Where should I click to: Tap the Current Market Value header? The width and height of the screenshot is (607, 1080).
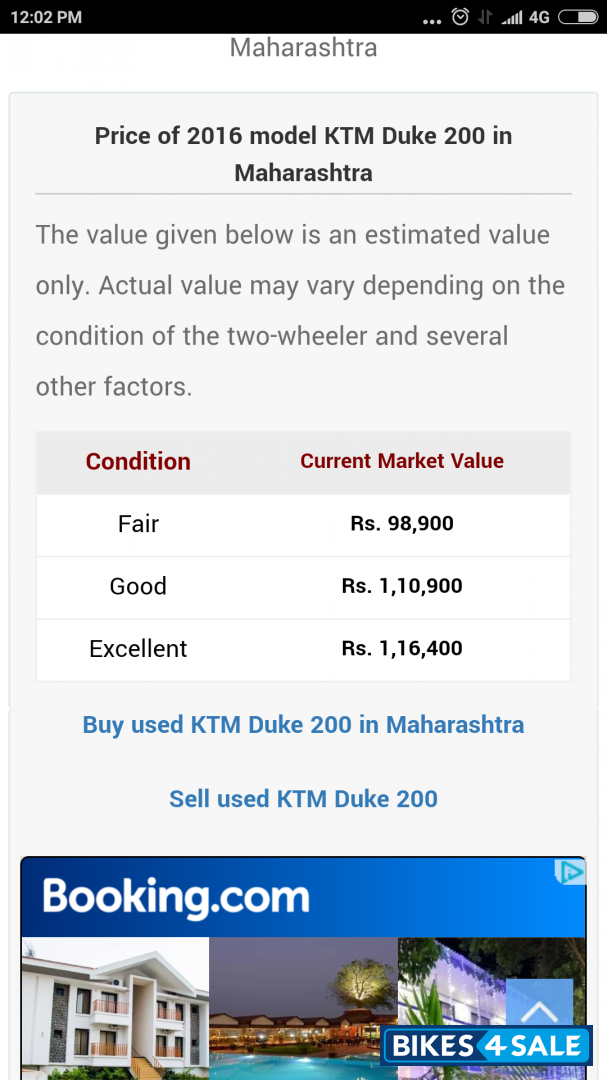pyautogui.click(x=402, y=461)
